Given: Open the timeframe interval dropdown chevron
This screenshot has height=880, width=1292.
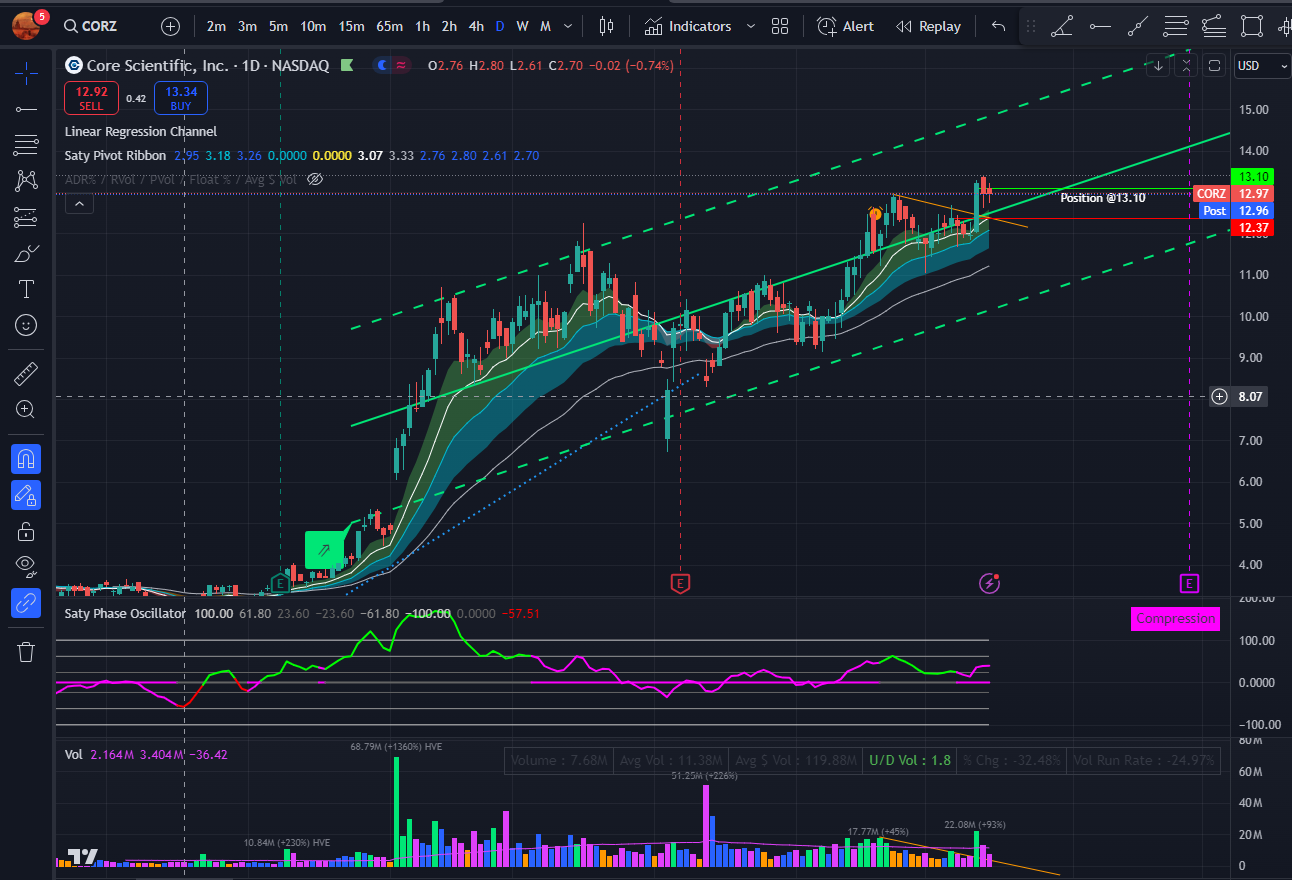Looking at the screenshot, I should (566, 26).
